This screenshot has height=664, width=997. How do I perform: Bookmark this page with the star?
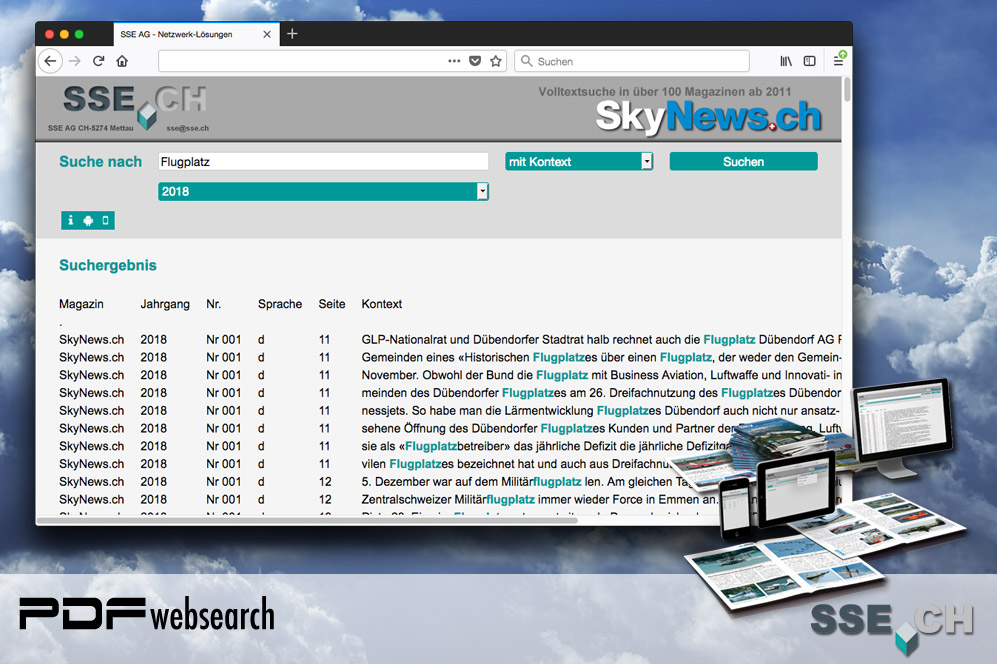(496, 61)
